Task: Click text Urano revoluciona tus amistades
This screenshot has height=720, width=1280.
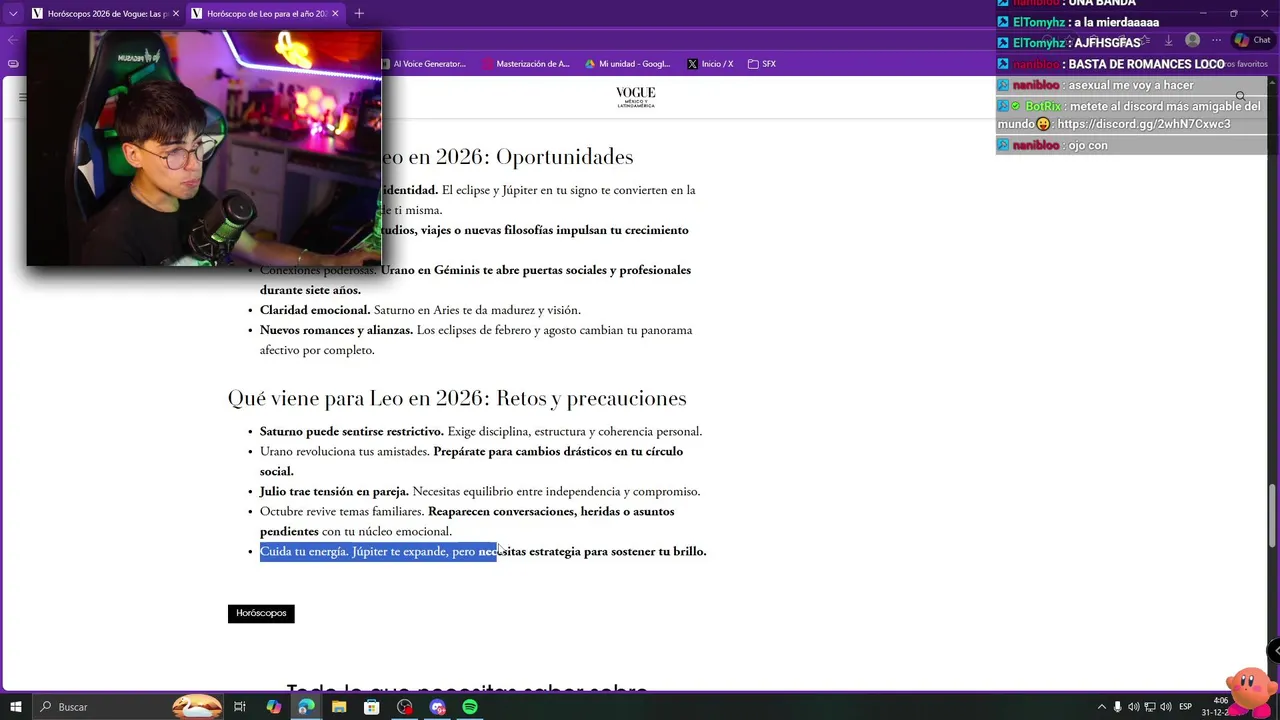Action: click(345, 451)
